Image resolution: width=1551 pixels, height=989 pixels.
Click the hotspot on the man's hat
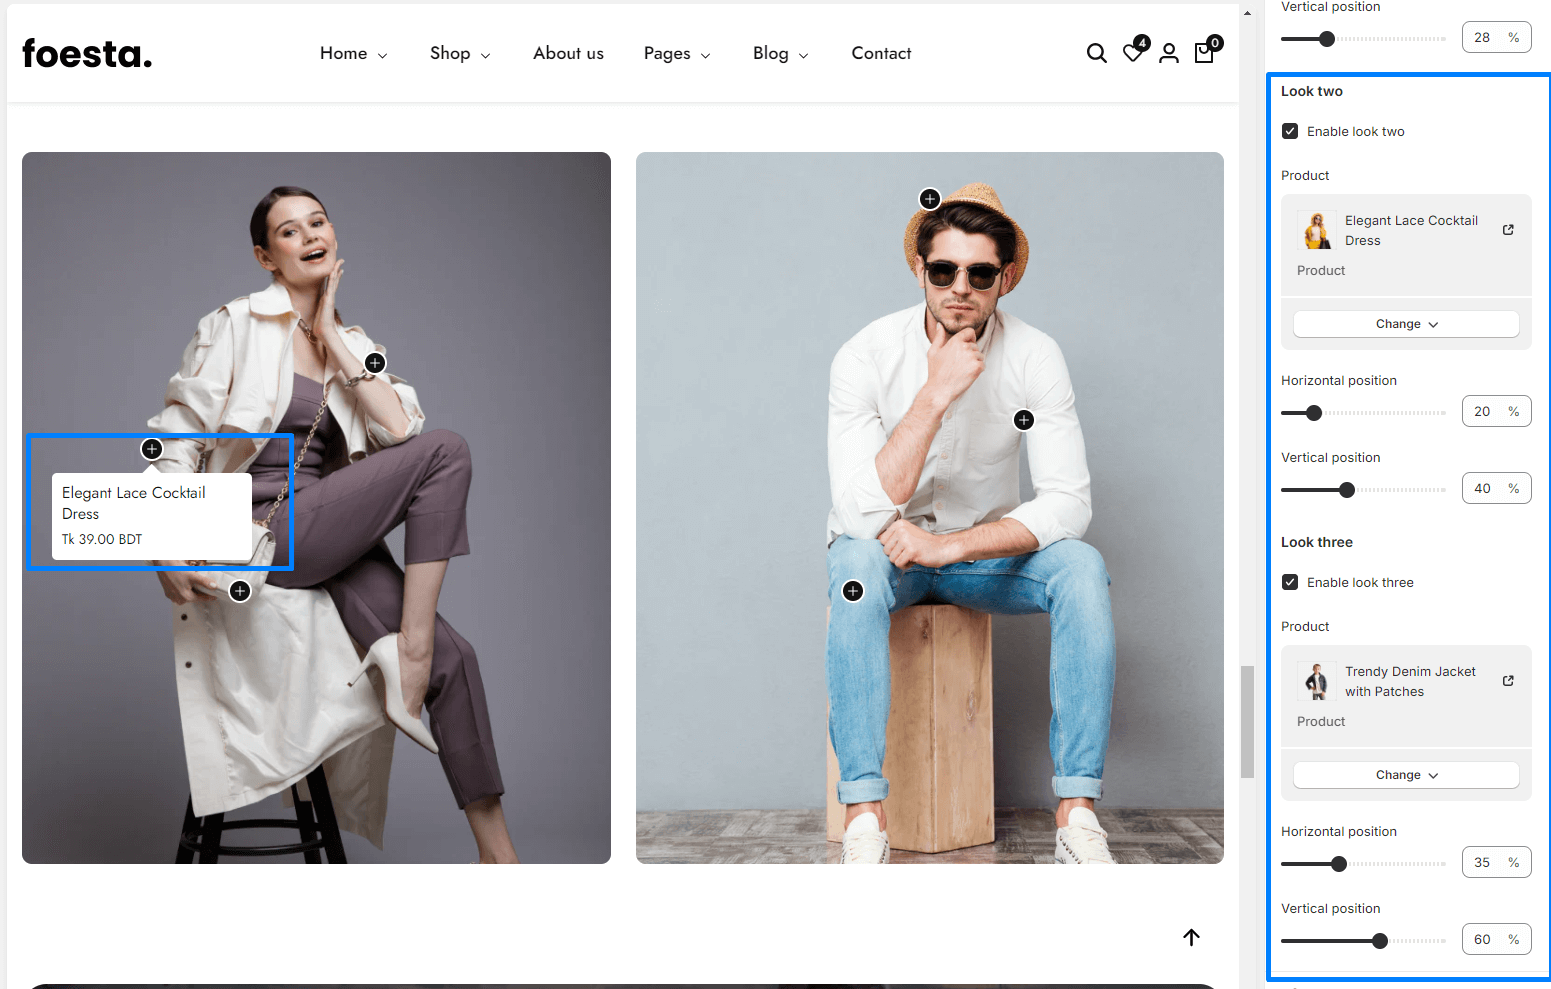click(930, 199)
